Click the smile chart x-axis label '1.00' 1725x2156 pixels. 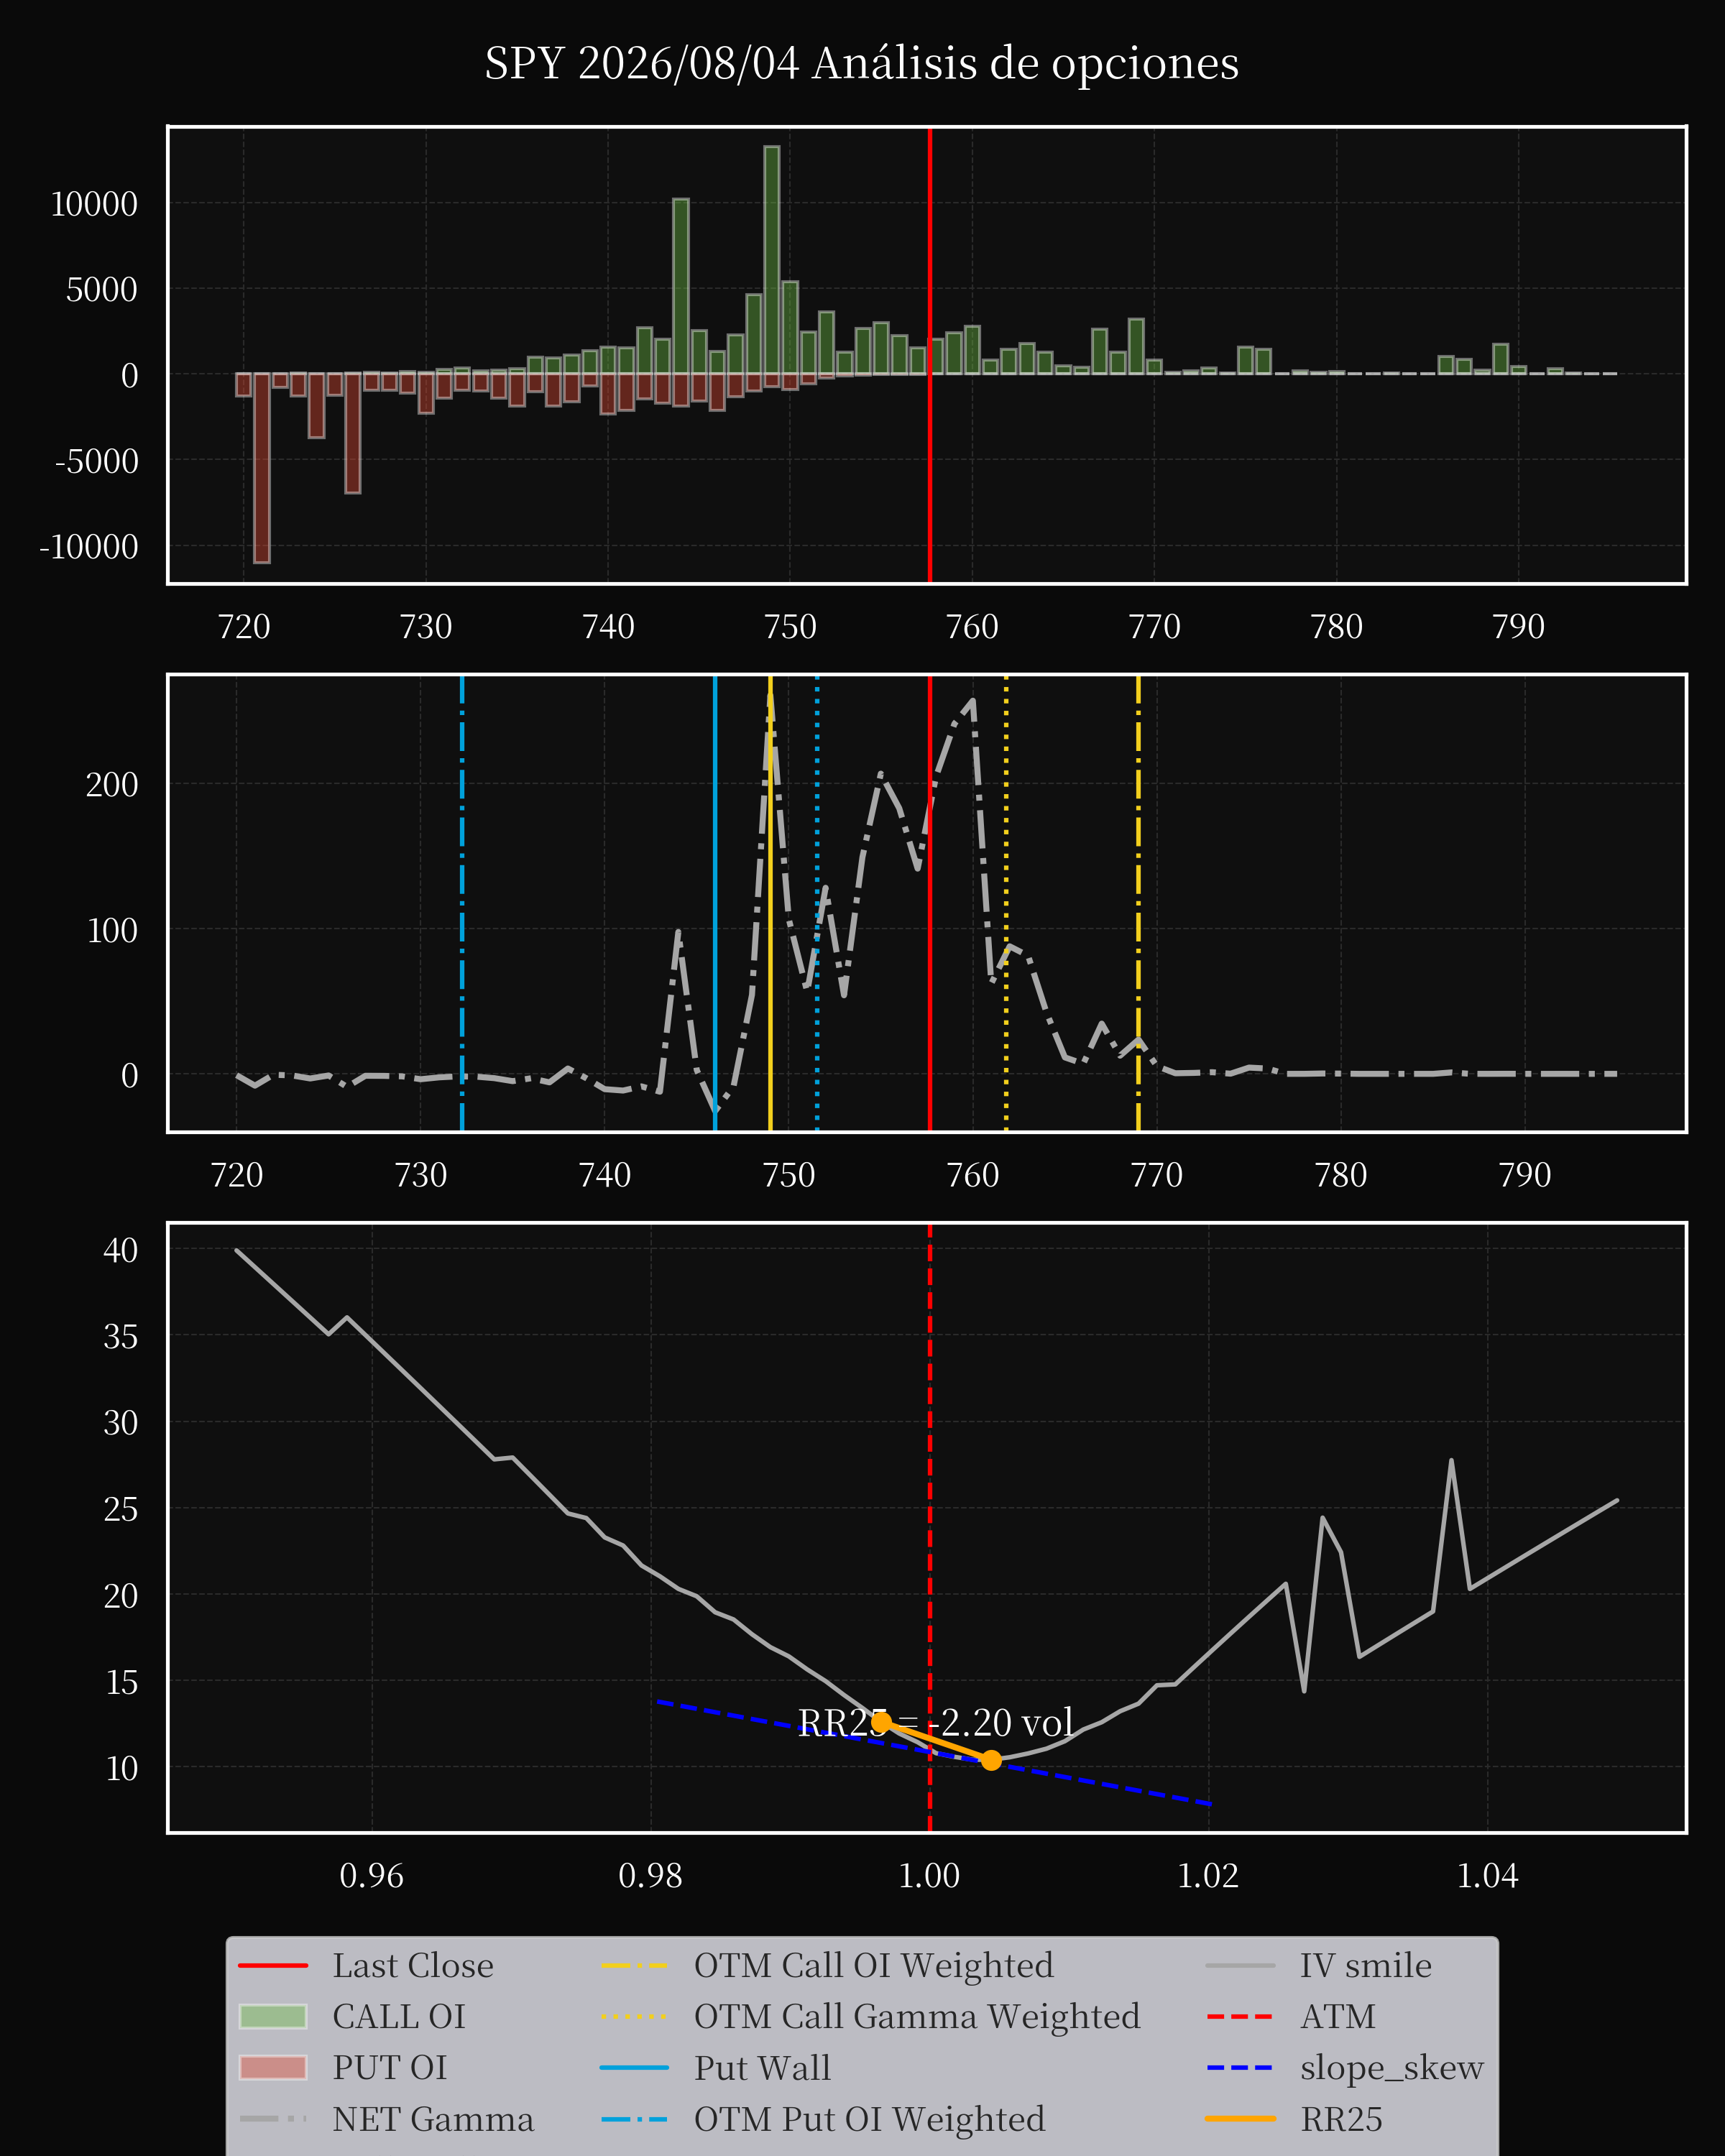(x=929, y=1876)
